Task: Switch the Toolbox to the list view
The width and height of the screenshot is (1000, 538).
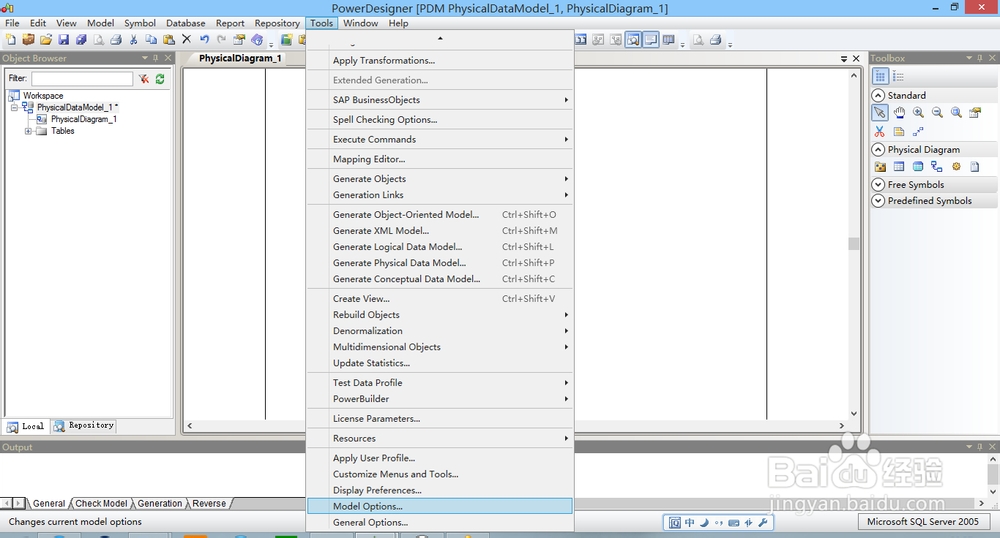Action: [898, 76]
